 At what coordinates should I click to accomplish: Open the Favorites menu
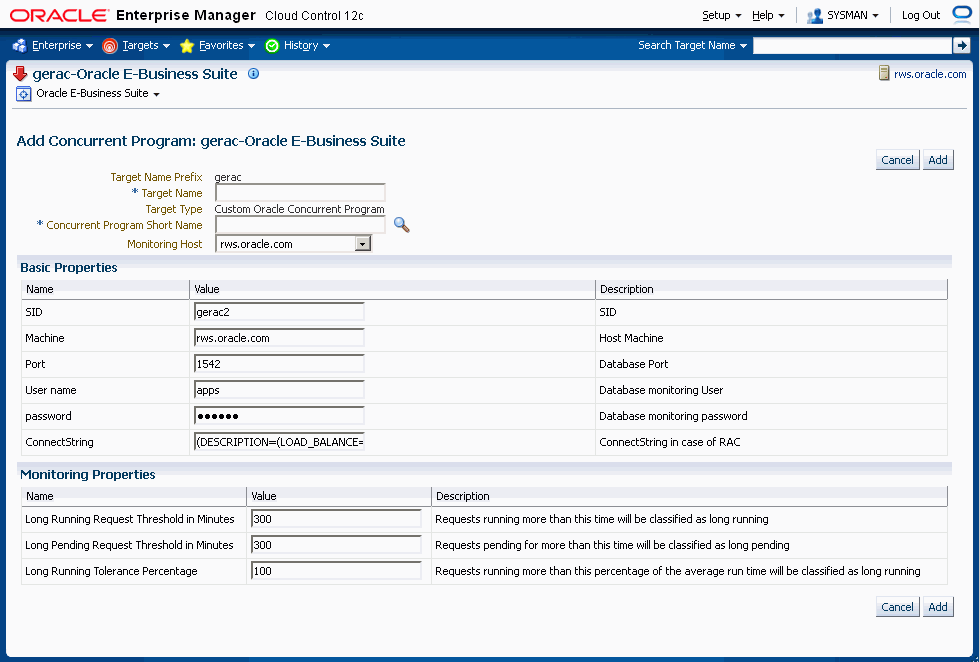click(226, 46)
